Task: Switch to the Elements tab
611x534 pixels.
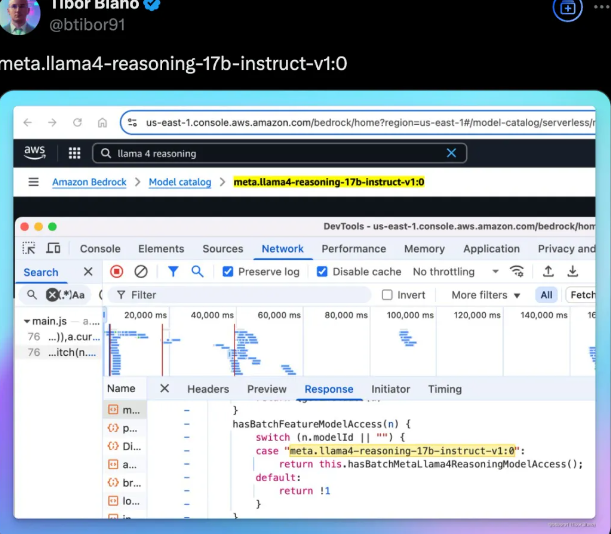Action: pyautogui.click(x=161, y=249)
